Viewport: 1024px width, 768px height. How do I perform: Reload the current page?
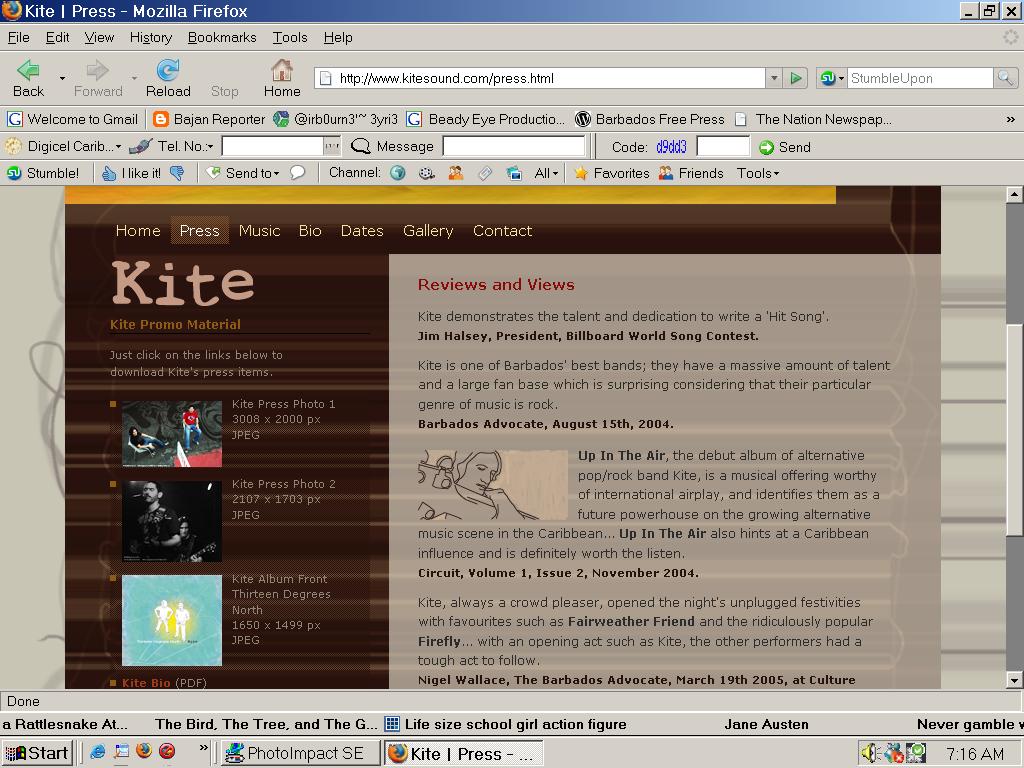tap(167, 74)
